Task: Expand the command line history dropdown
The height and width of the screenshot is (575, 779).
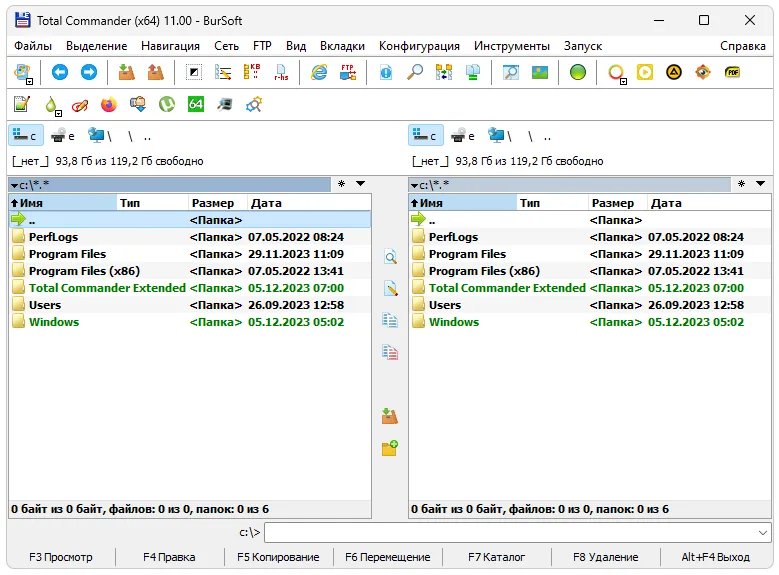Action: pos(763,533)
